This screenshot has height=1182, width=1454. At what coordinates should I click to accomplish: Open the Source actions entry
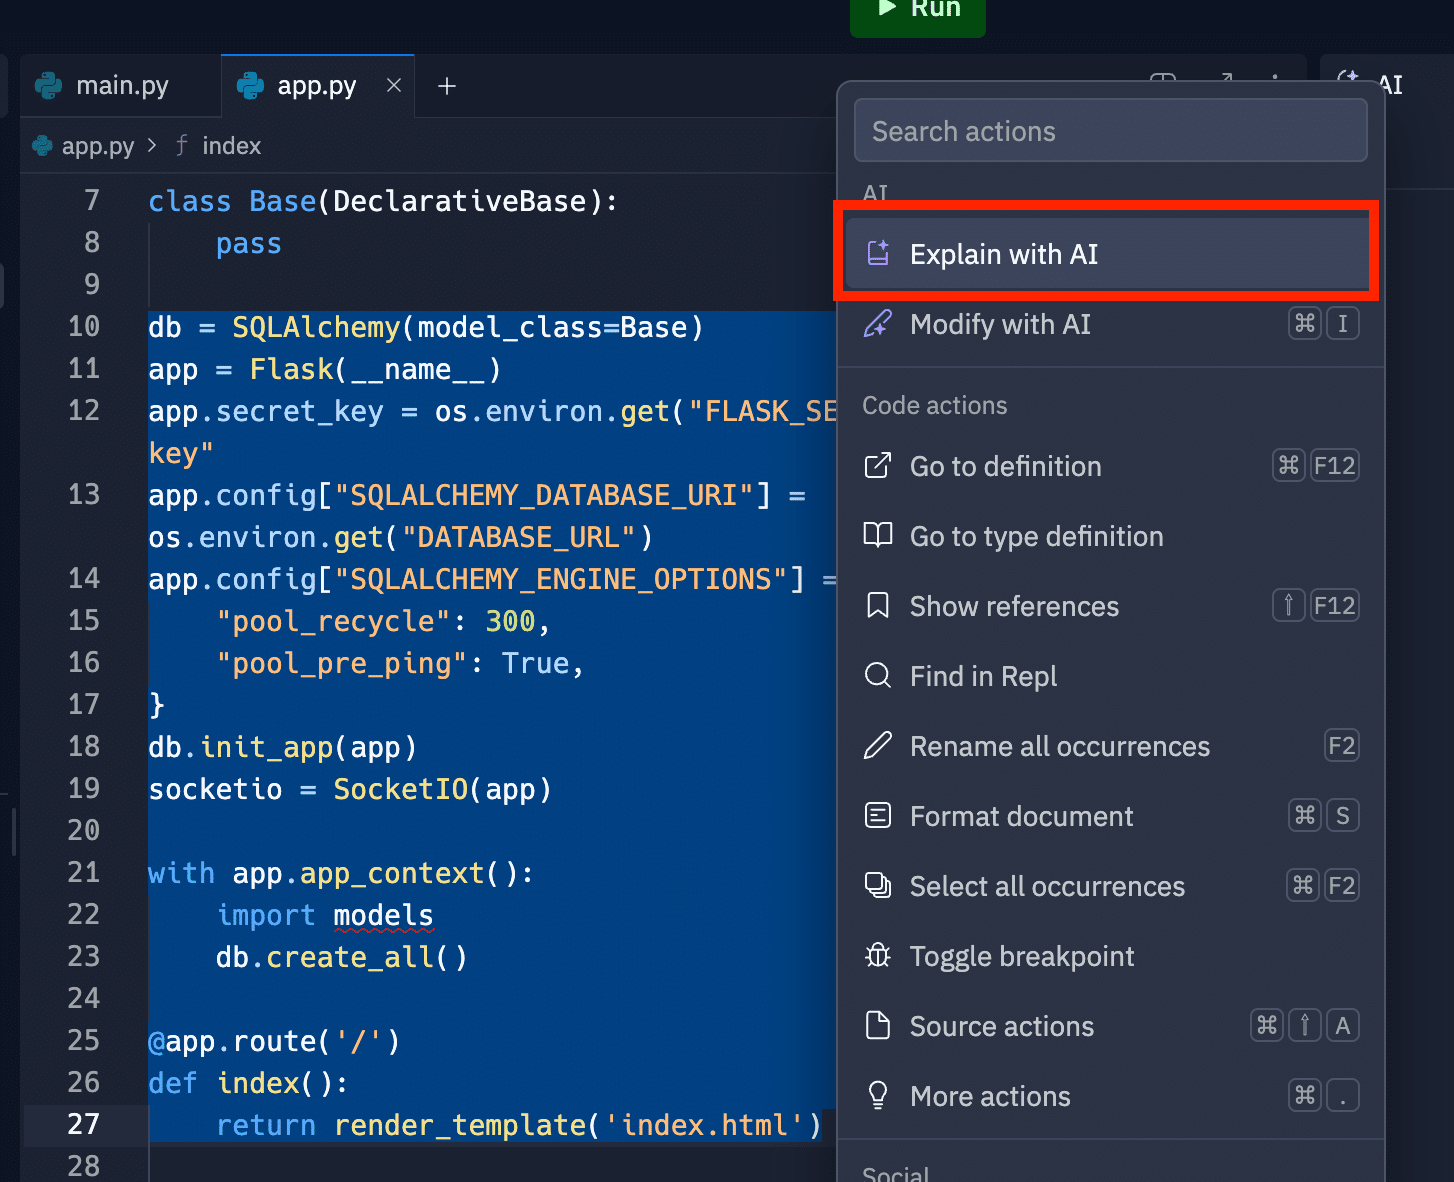[x=1001, y=1027]
